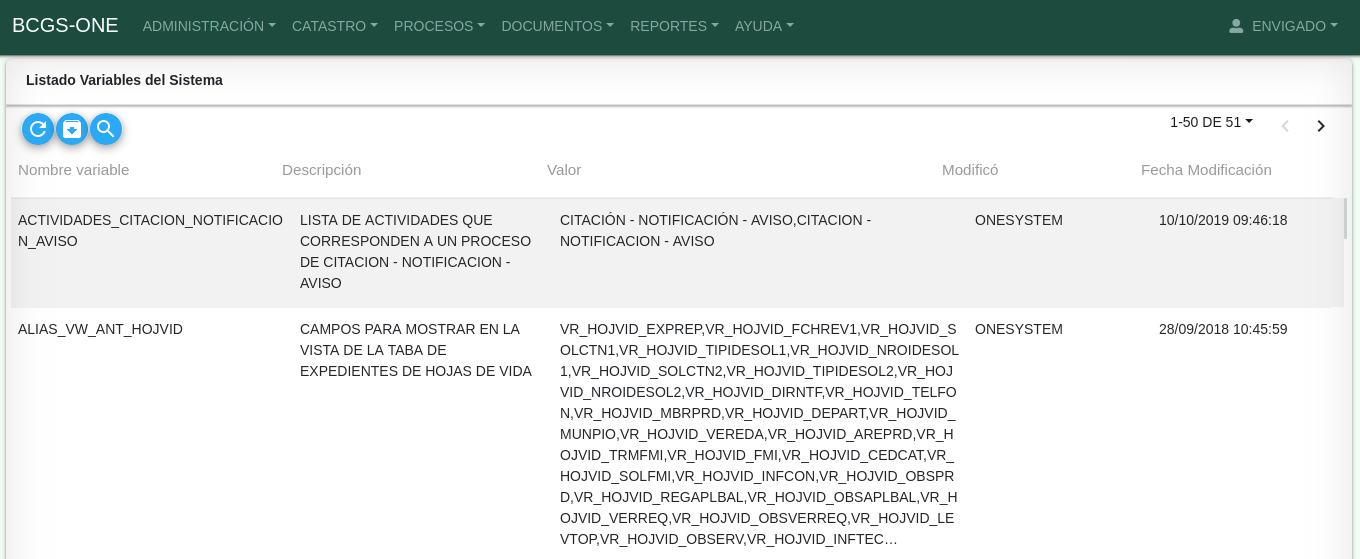Open the ADMINISTRACIÓN menu
Screen dimensions: 1360x559
(x=209, y=26)
